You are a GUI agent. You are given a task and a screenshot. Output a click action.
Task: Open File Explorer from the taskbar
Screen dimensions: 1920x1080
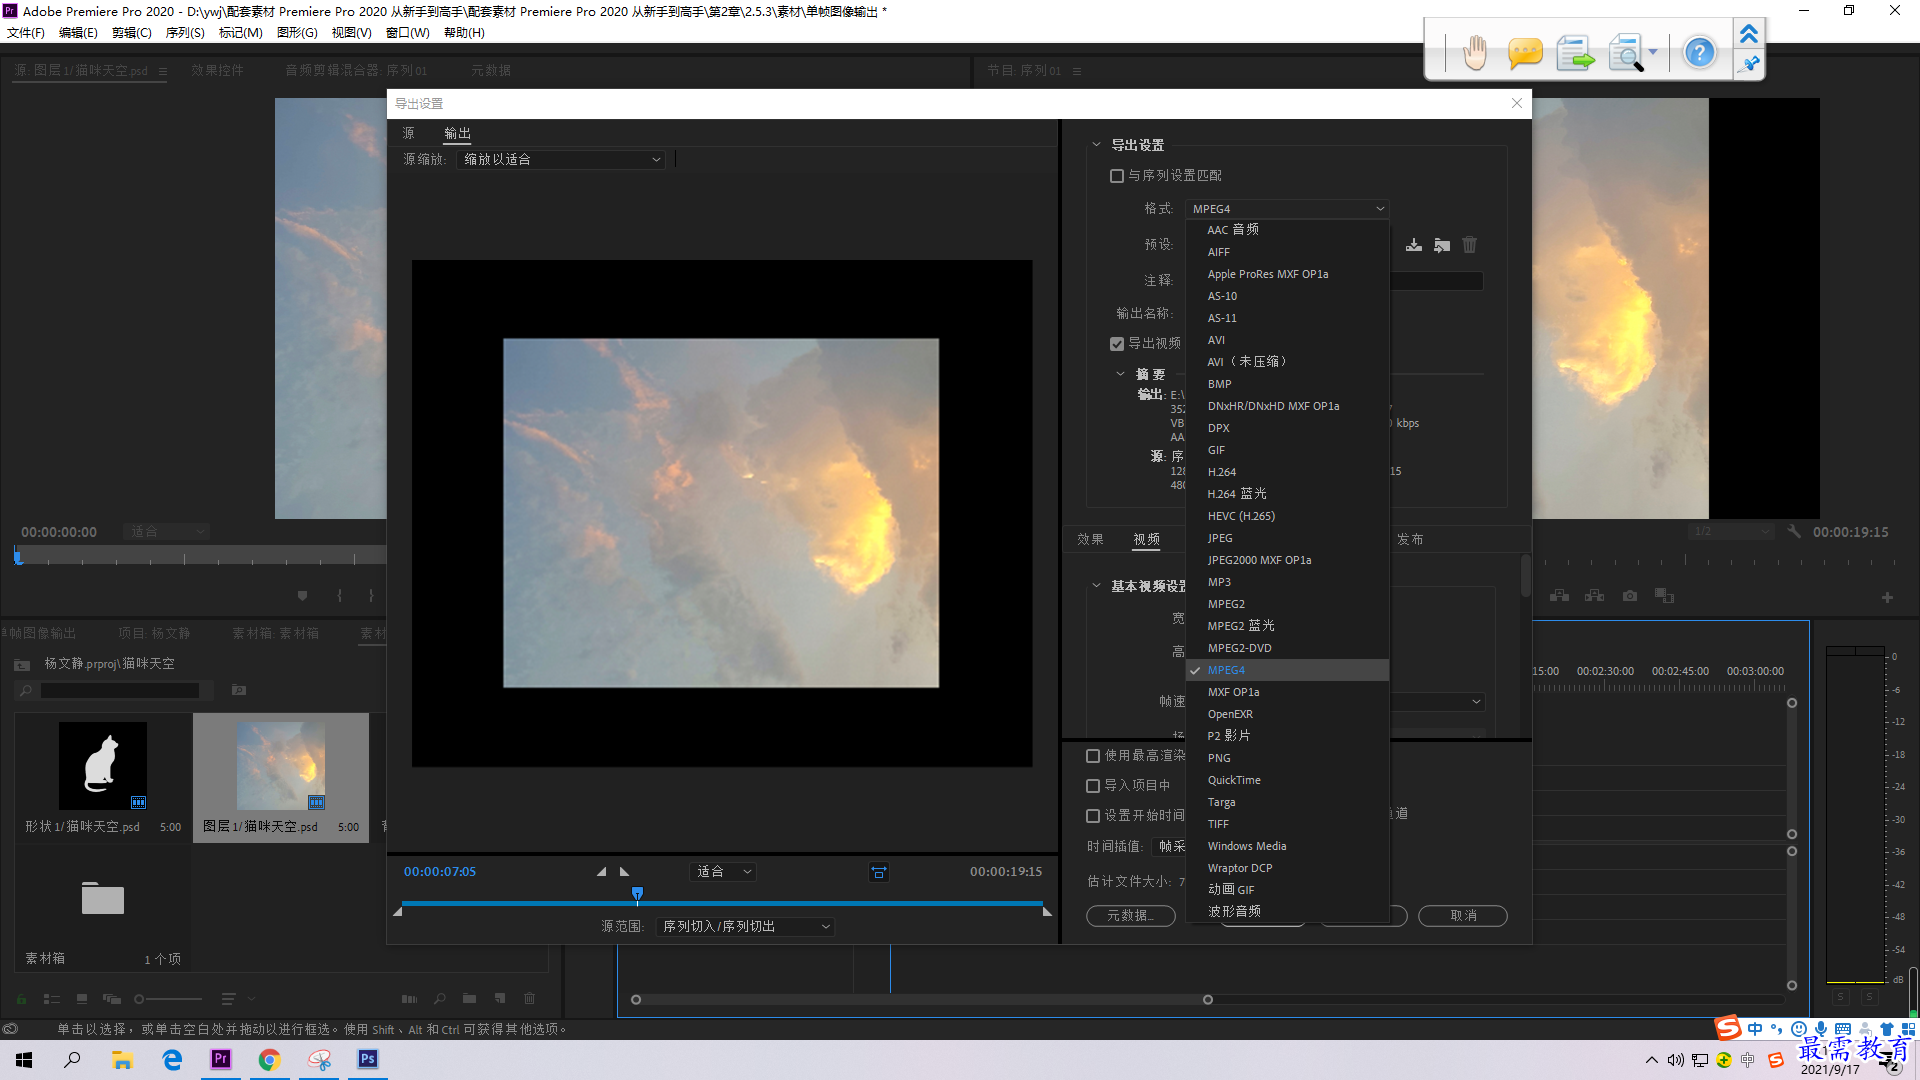122,1059
